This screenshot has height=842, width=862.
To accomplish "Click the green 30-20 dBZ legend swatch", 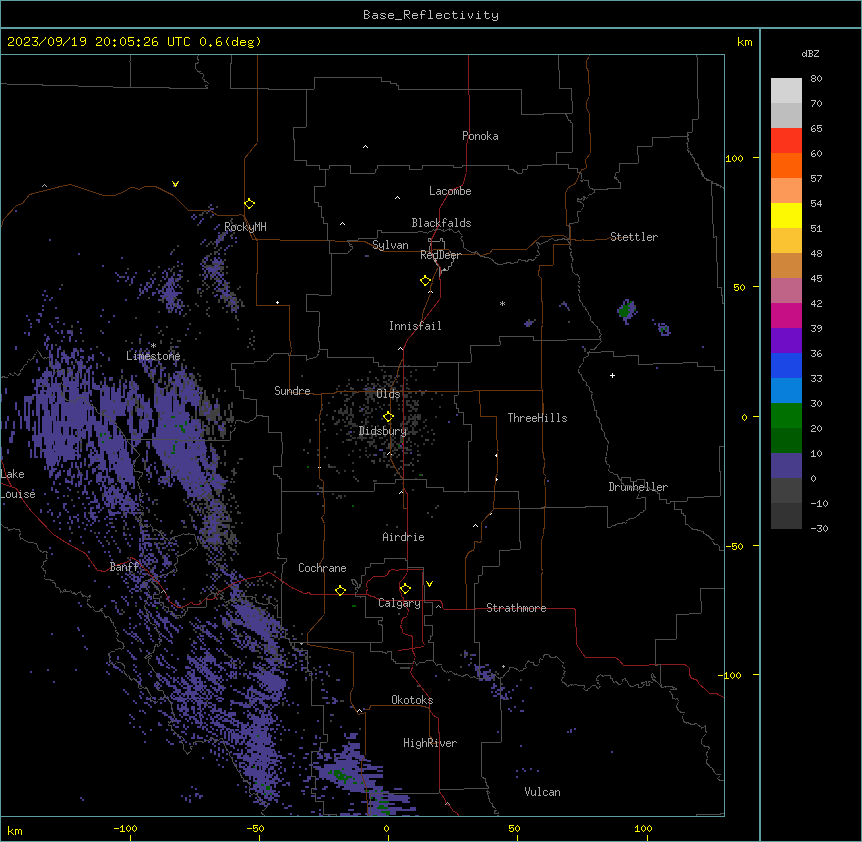I will click(x=786, y=416).
